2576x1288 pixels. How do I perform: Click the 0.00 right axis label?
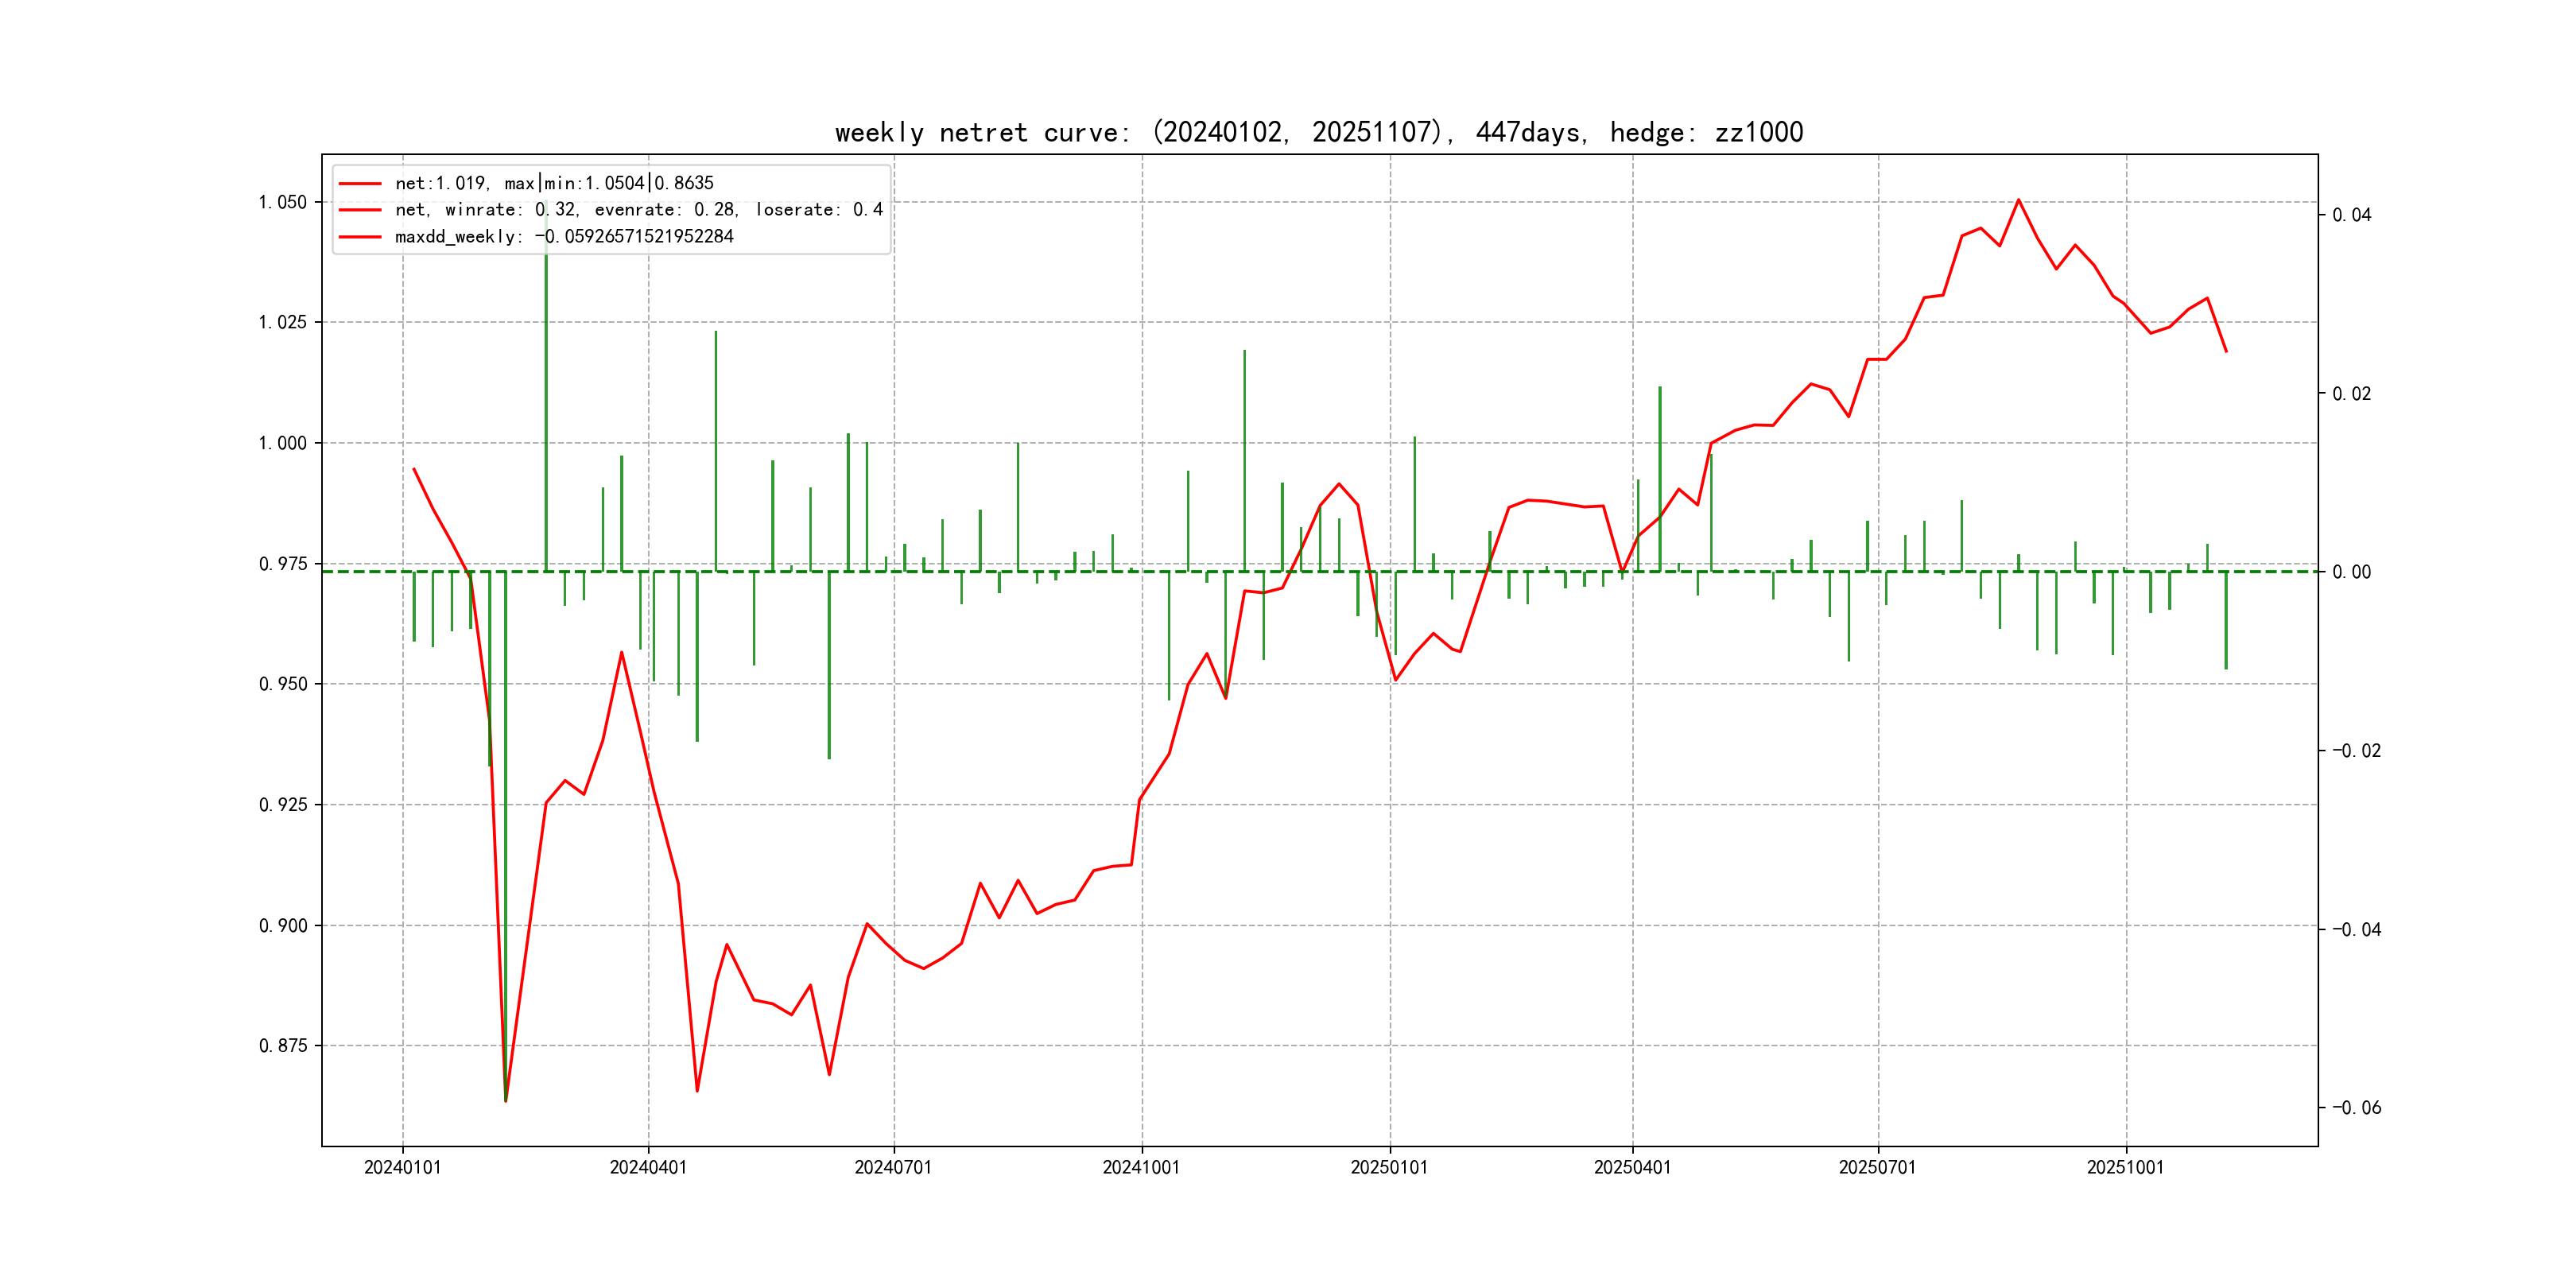pos(2351,572)
